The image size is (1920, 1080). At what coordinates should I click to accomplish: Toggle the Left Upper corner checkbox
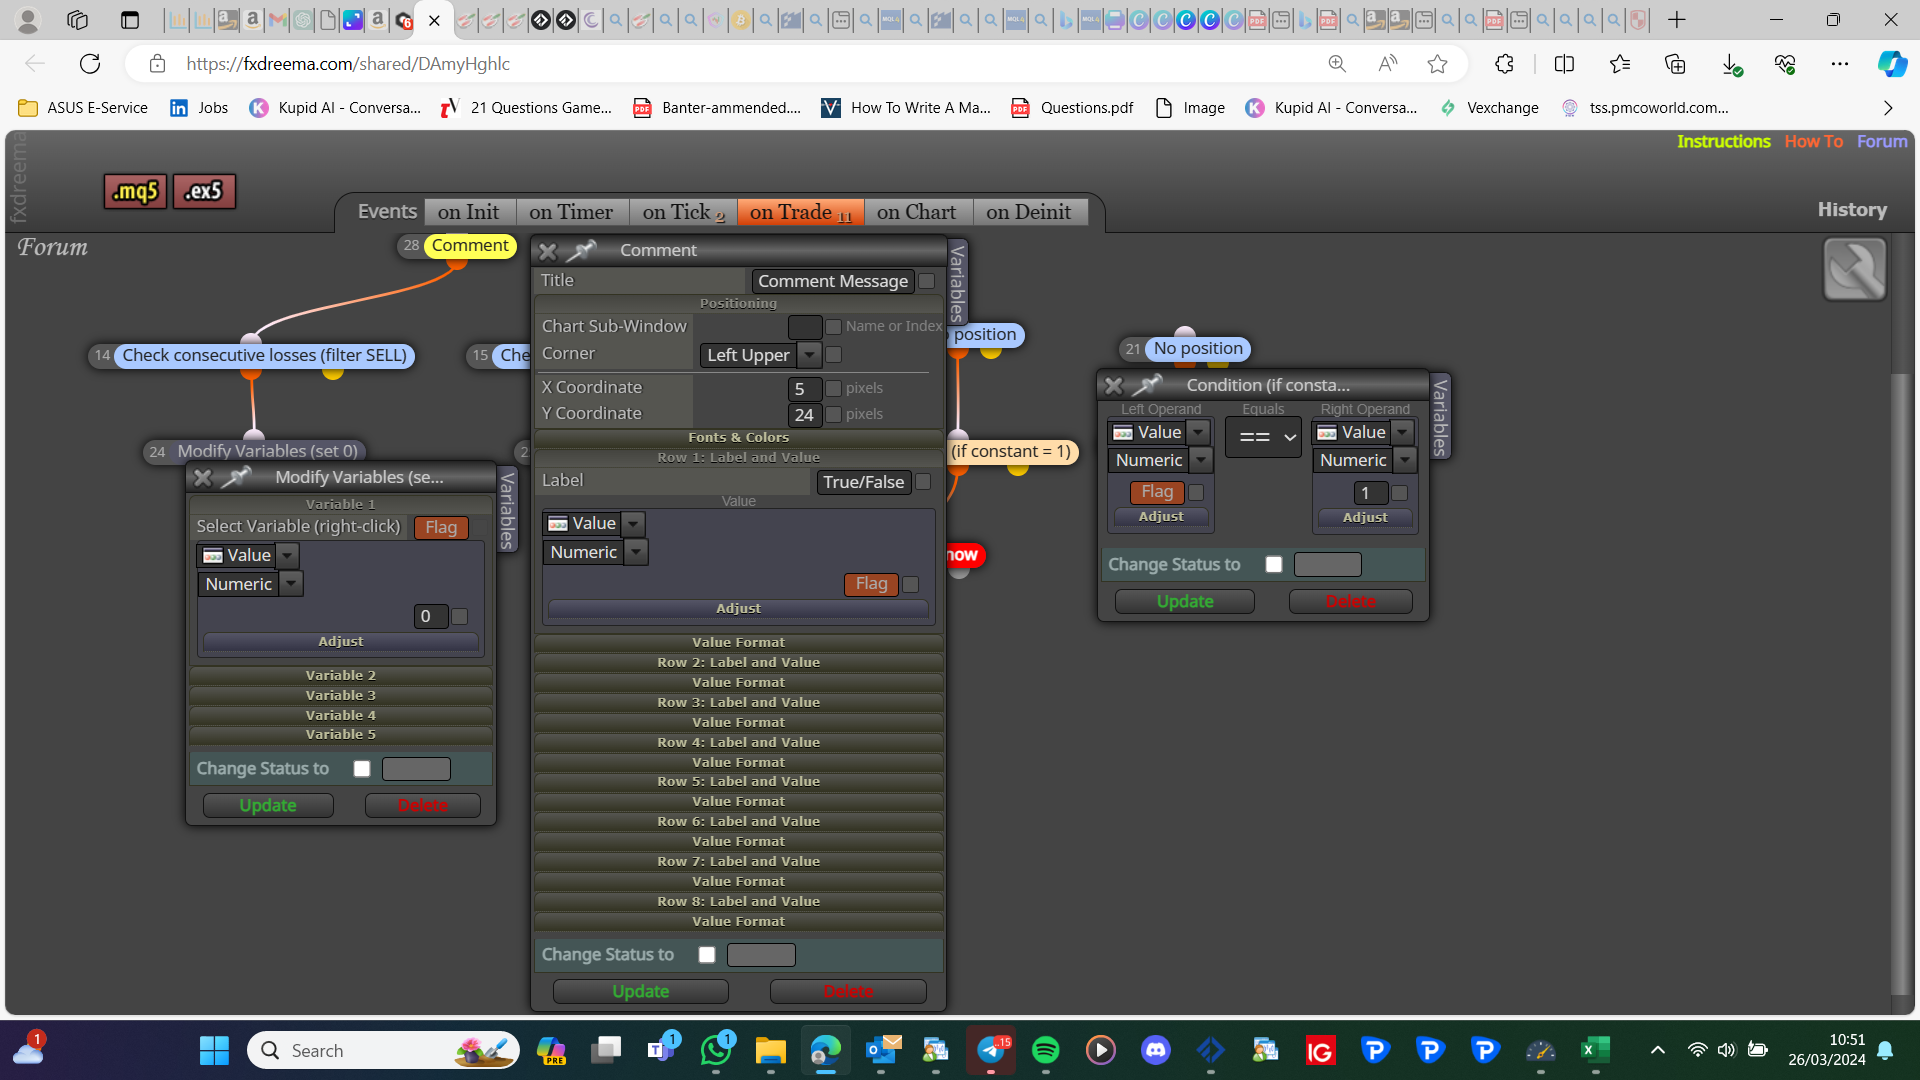coord(834,355)
